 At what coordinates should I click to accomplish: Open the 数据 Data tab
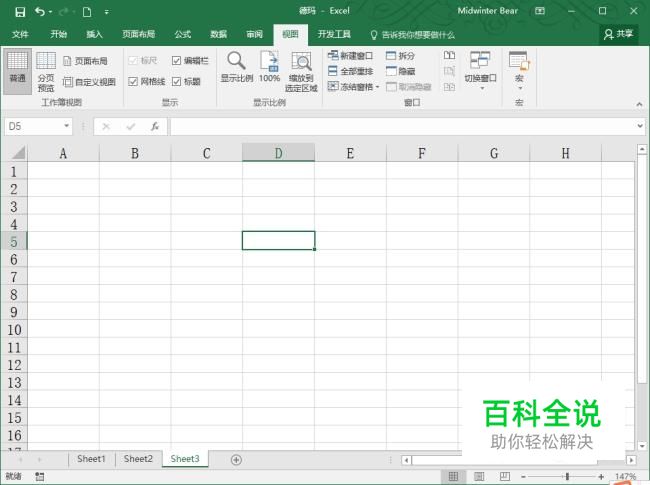point(218,34)
